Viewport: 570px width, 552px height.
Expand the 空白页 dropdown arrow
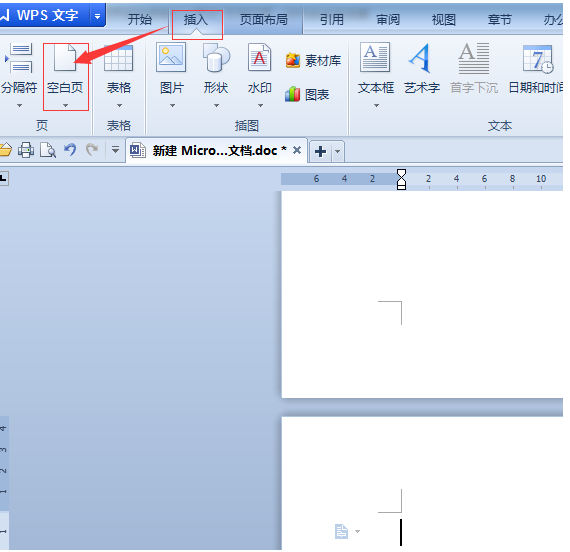click(x=65, y=105)
